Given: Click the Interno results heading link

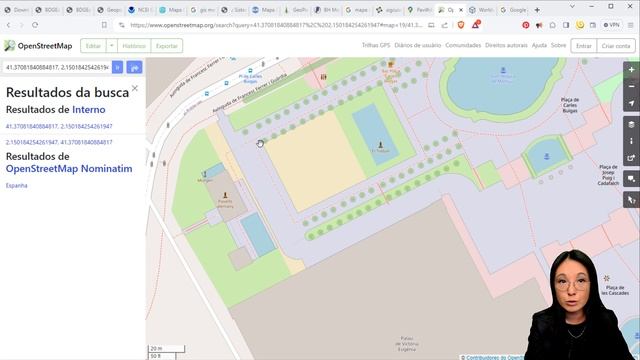Looking at the screenshot, I should tap(89, 109).
